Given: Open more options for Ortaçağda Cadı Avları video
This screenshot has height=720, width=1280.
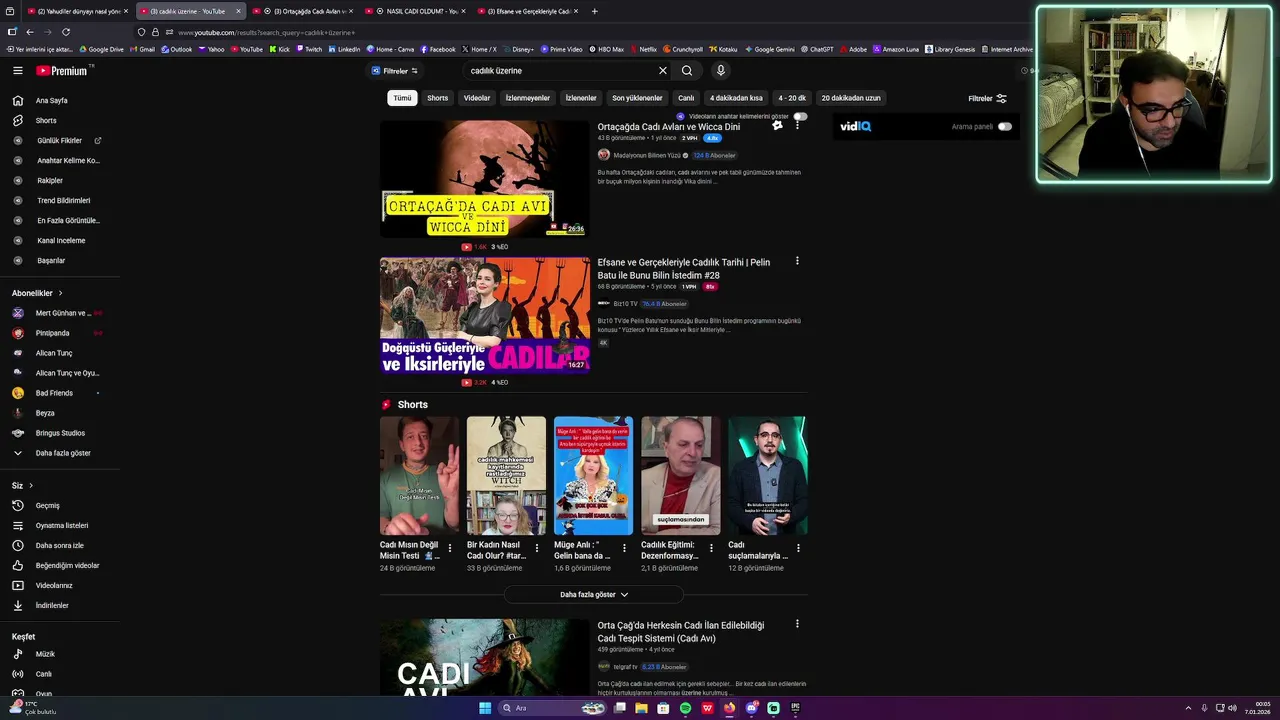Looking at the screenshot, I should [797, 126].
